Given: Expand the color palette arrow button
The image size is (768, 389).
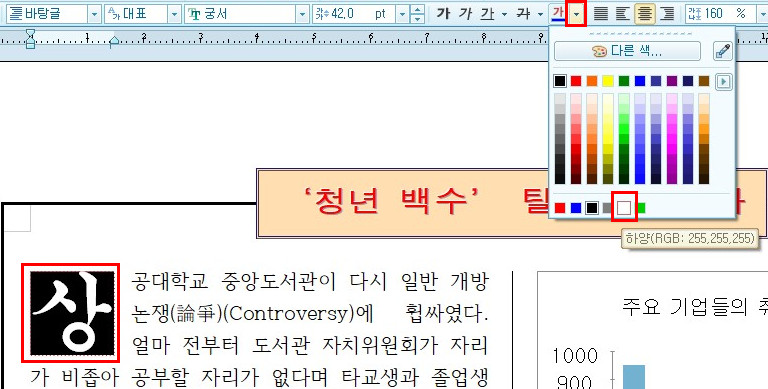Looking at the screenshot, I should click(723, 81).
